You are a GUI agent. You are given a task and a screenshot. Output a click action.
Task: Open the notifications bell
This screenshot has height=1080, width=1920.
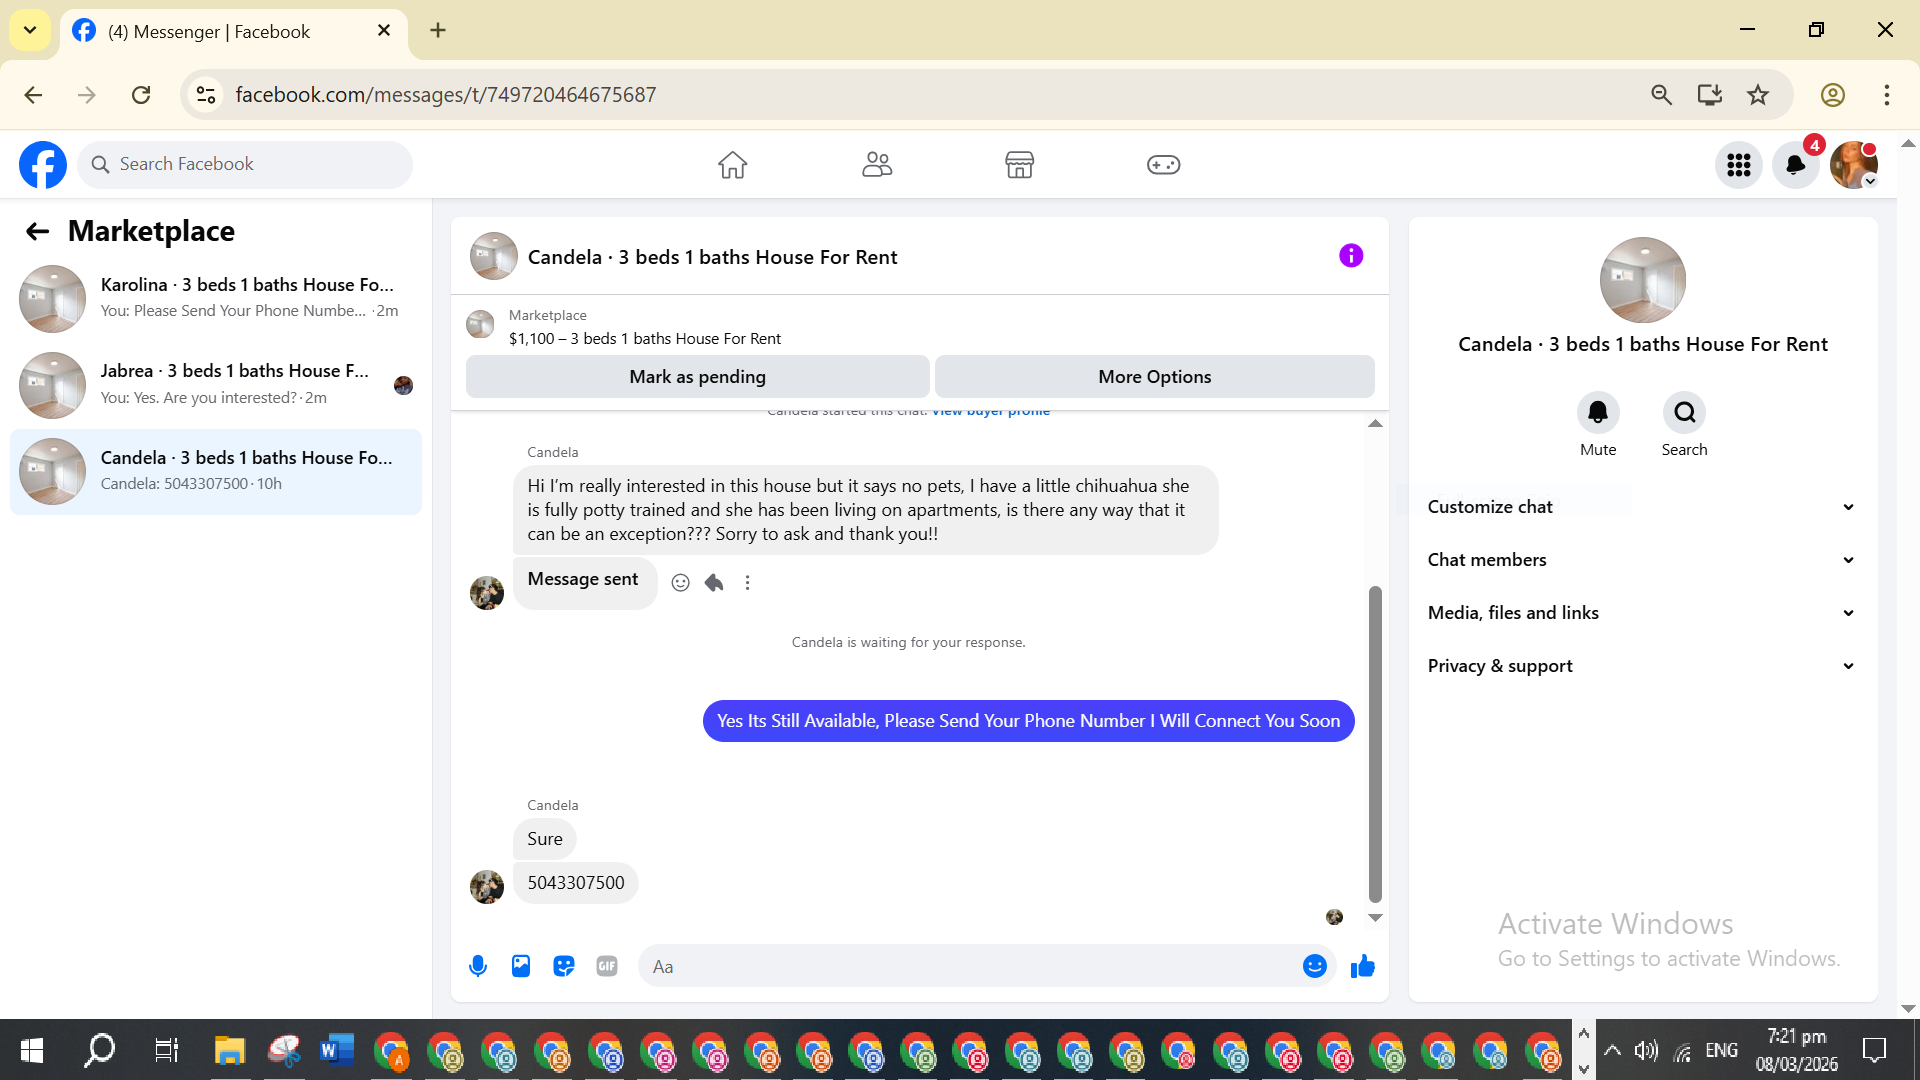(x=1795, y=165)
